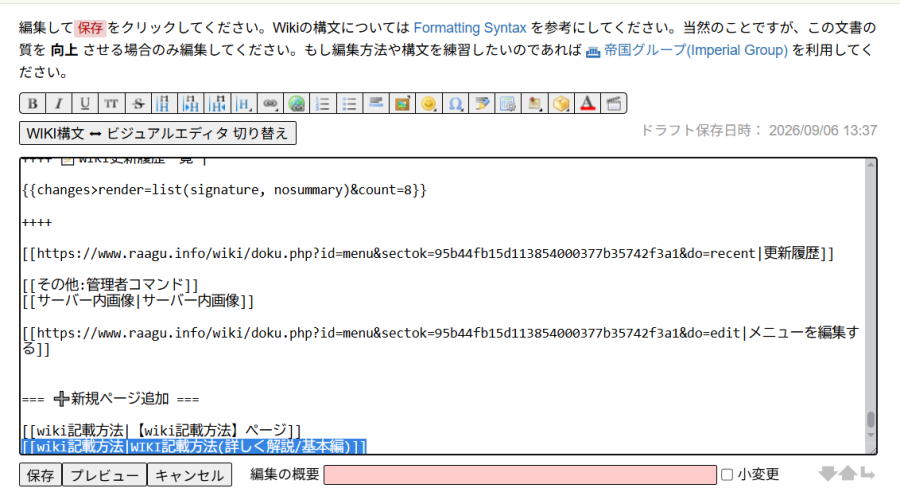Click the video clapperboard toolbar icon
The width and height of the screenshot is (900, 496).
click(613, 104)
